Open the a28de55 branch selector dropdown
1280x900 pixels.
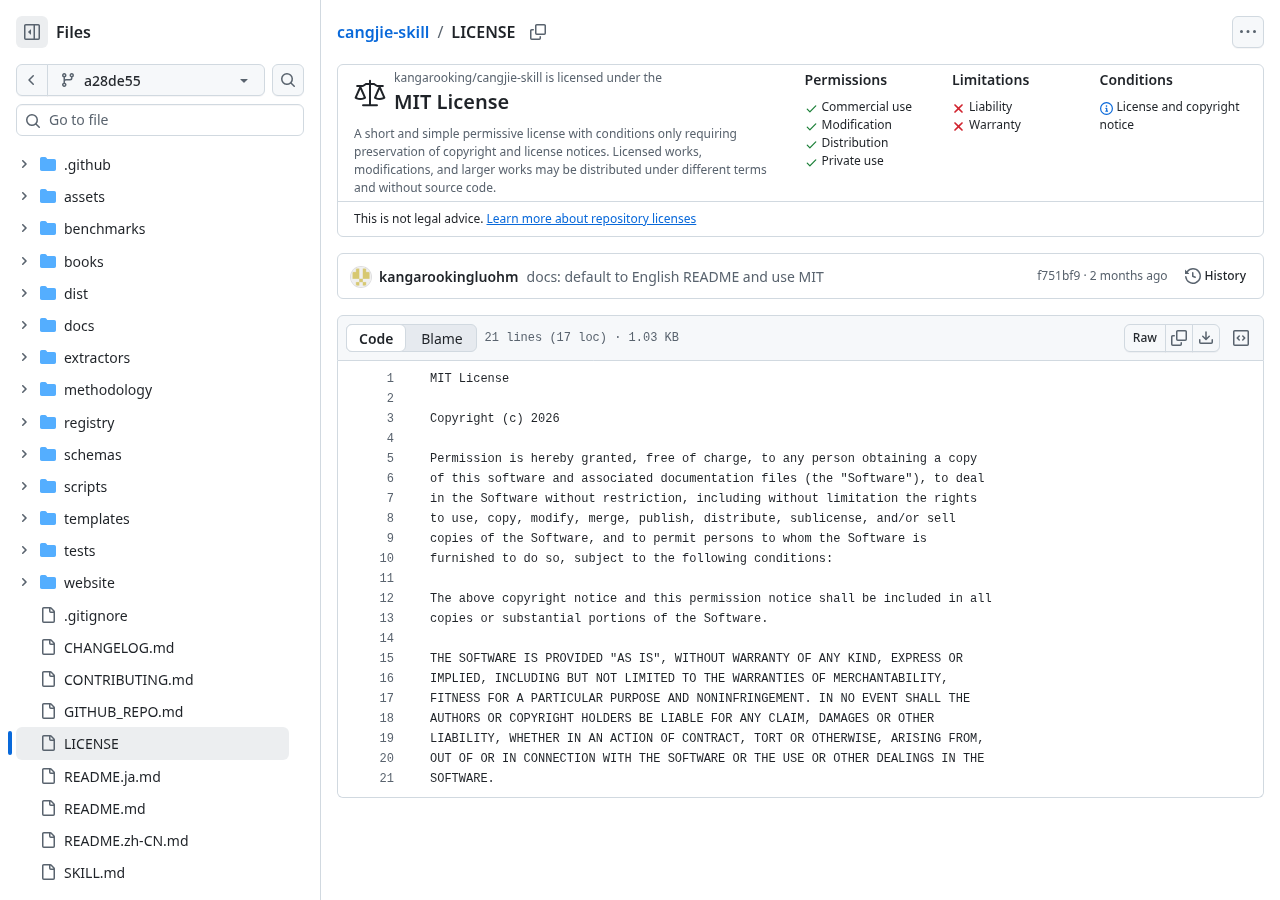(x=156, y=80)
